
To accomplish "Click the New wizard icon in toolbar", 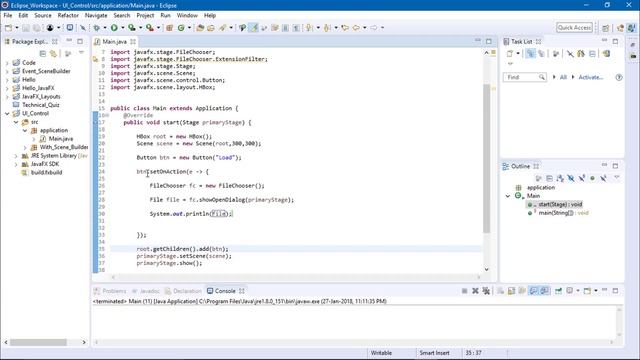I will tap(9, 28).
